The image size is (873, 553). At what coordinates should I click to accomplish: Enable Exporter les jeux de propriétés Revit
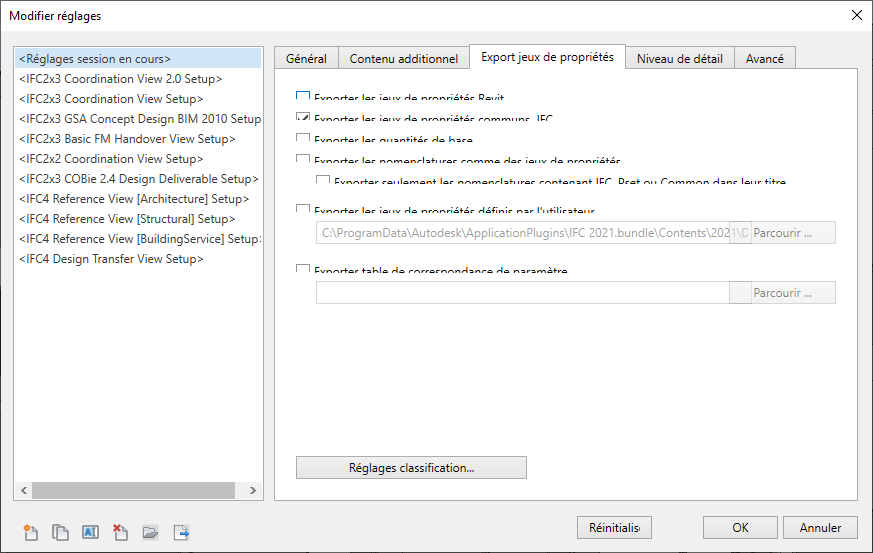[303, 96]
